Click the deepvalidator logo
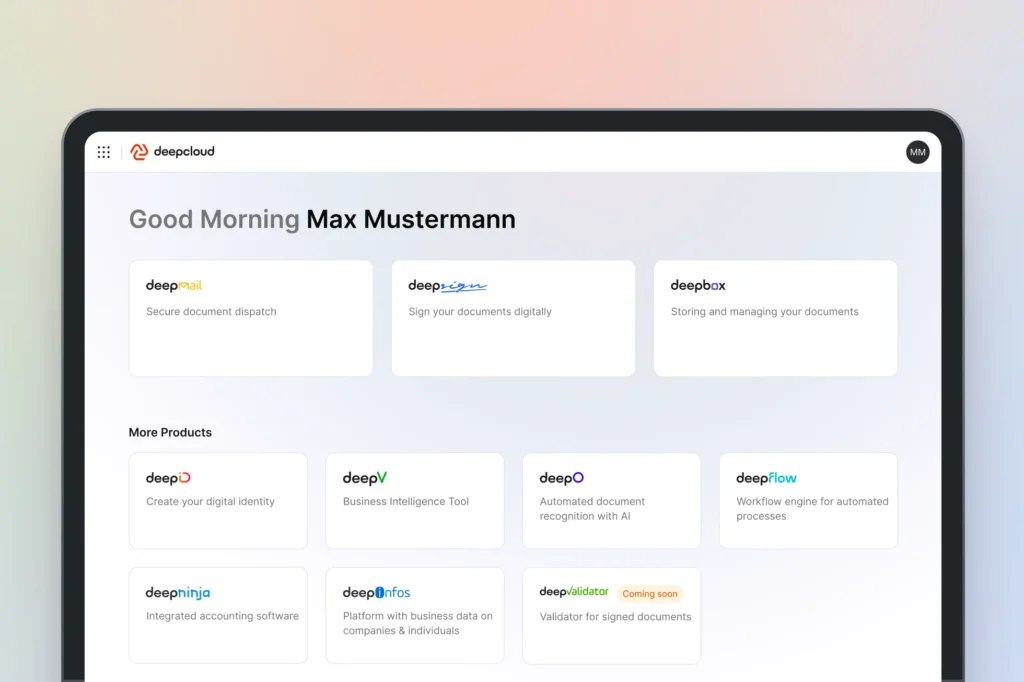1024x682 pixels. coord(574,591)
